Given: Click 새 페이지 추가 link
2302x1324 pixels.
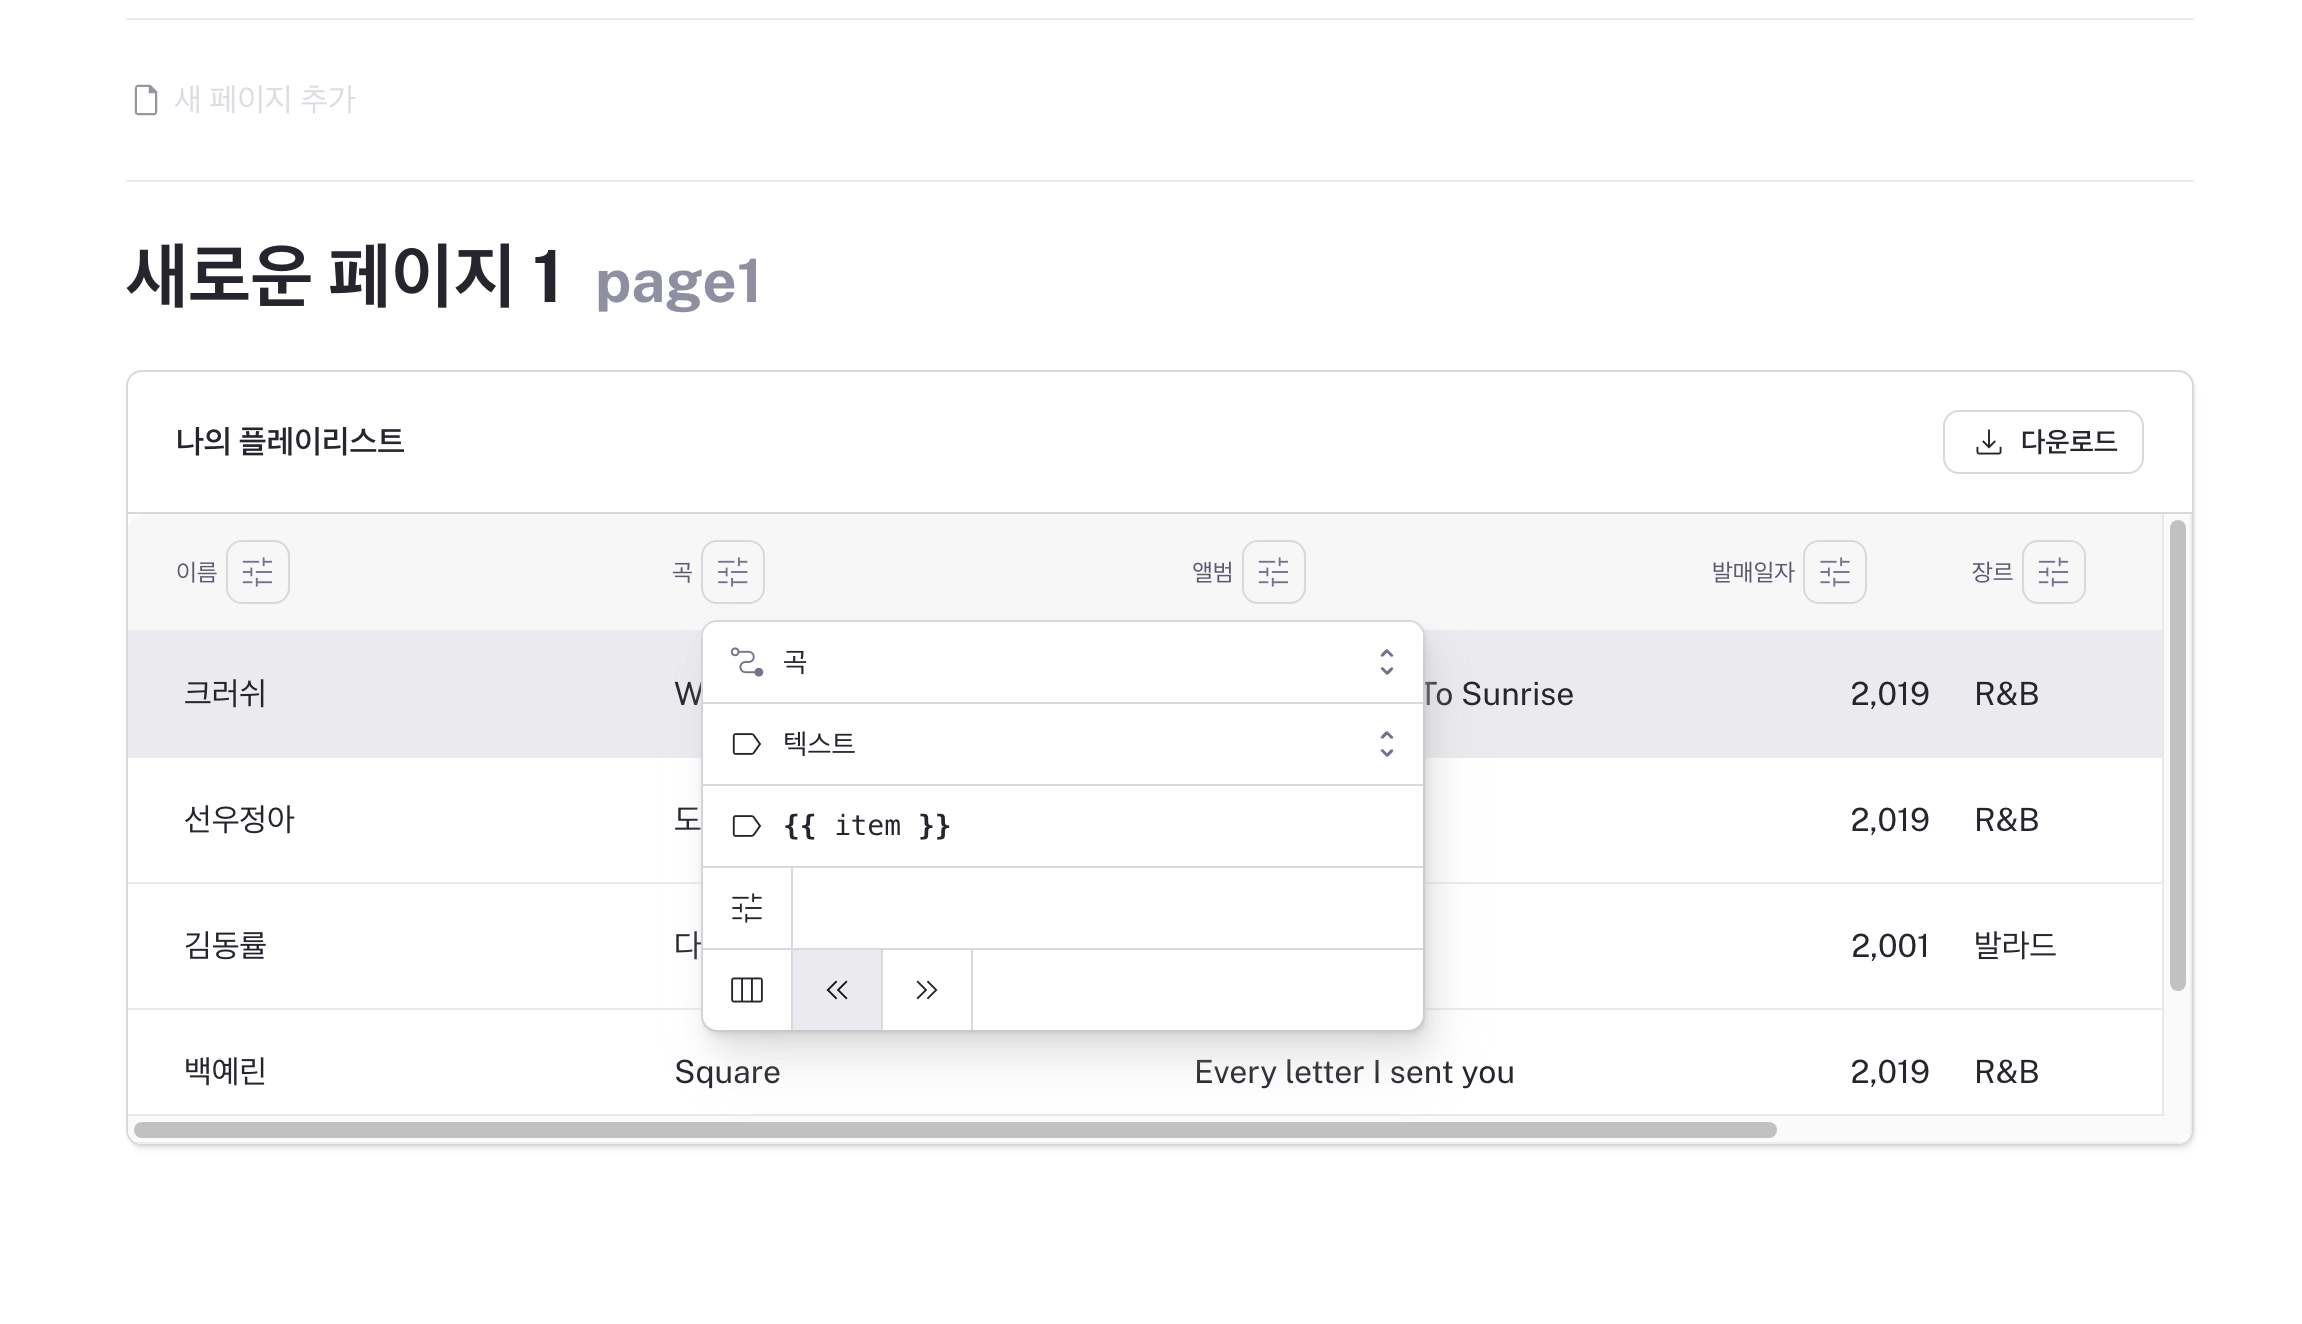Looking at the screenshot, I should pyautogui.click(x=245, y=100).
